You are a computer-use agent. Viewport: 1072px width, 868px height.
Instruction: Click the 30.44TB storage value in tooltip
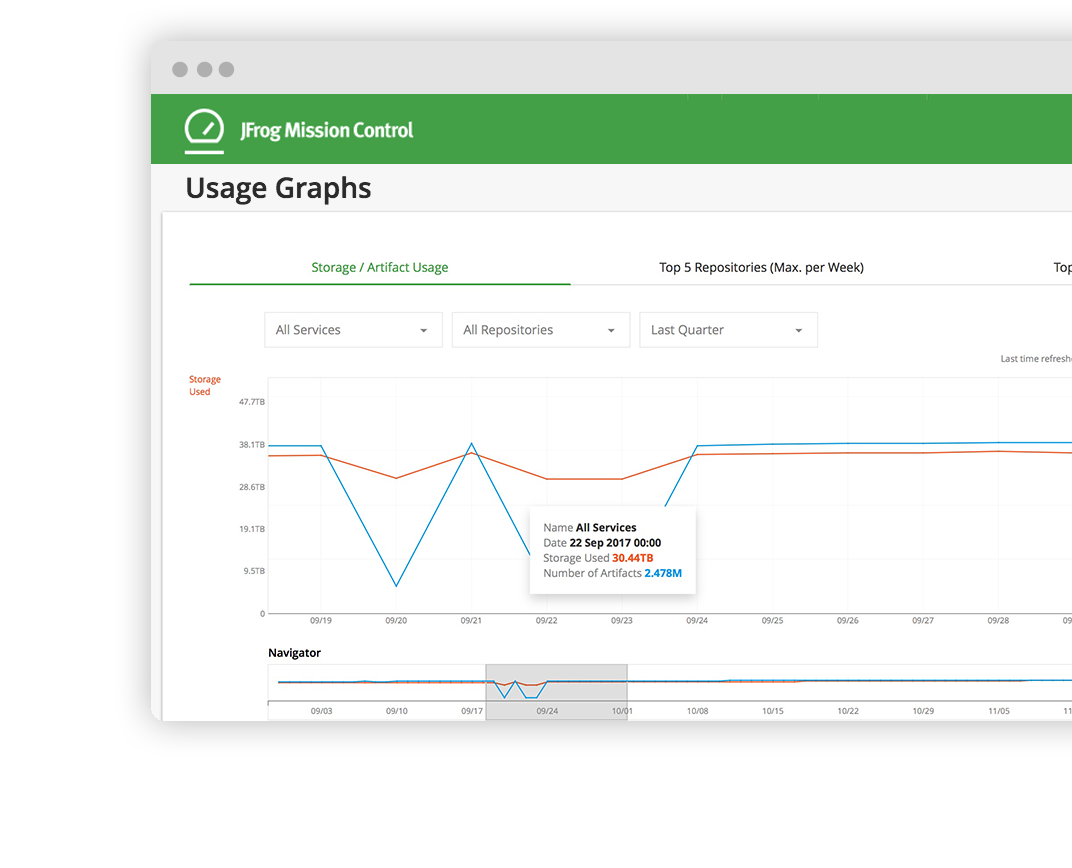click(x=632, y=558)
